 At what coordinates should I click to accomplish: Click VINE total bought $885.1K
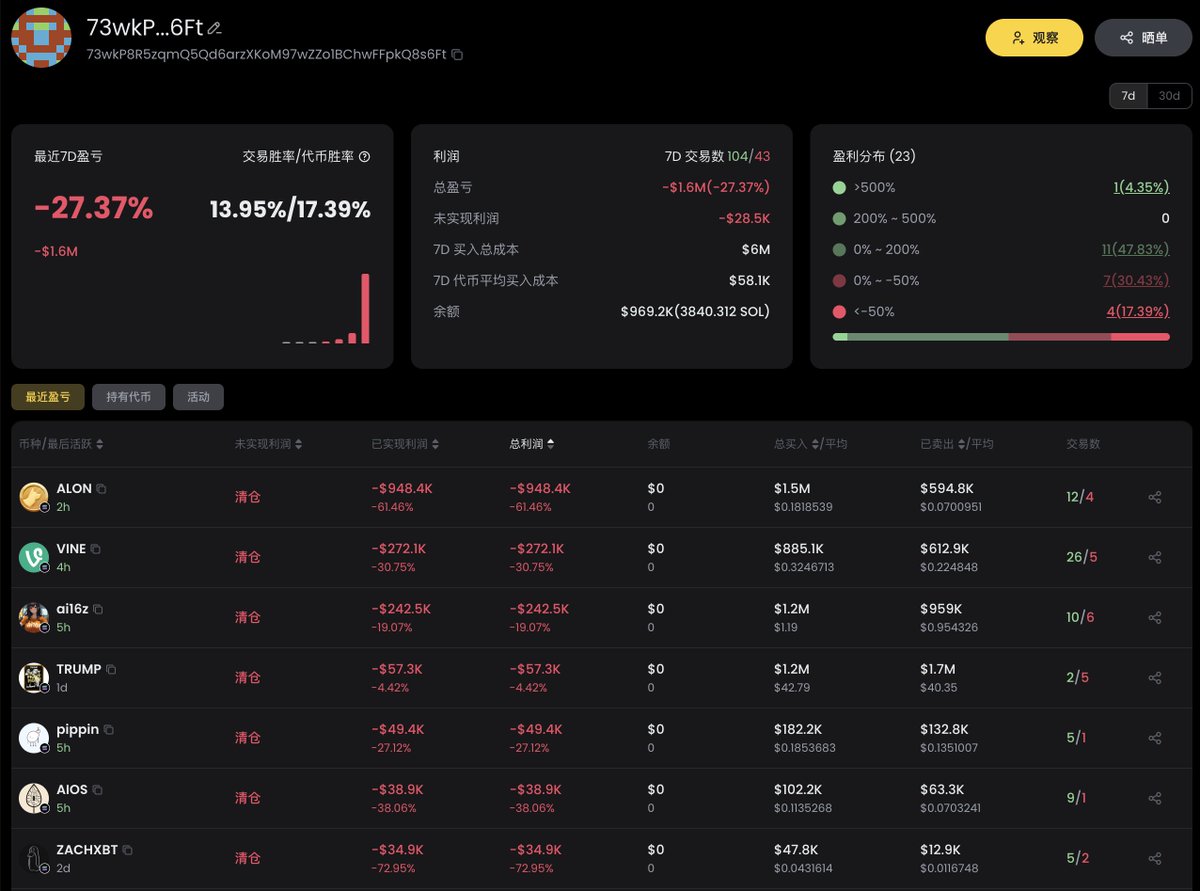click(x=798, y=549)
